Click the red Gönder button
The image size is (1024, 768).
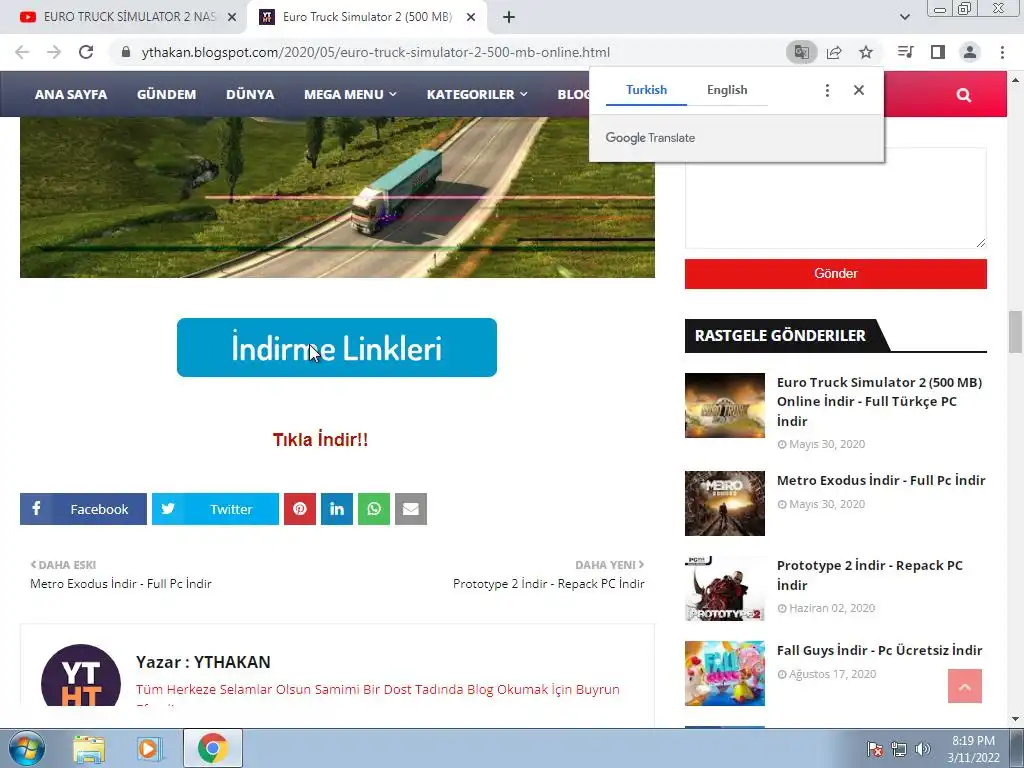tap(836, 274)
